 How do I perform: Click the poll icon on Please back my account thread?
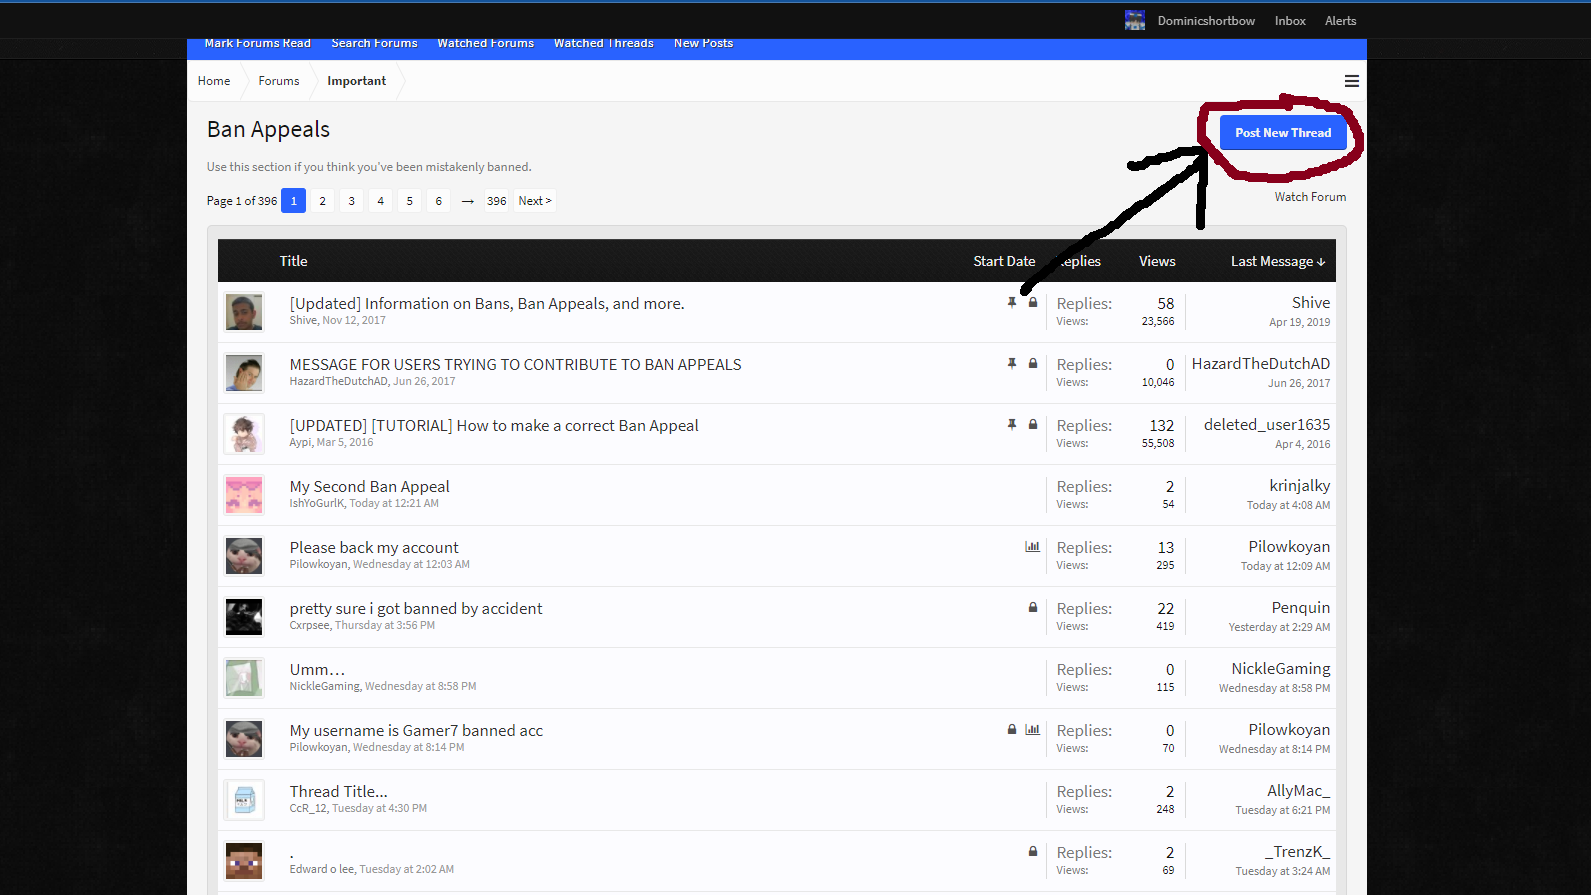tap(1032, 547)
